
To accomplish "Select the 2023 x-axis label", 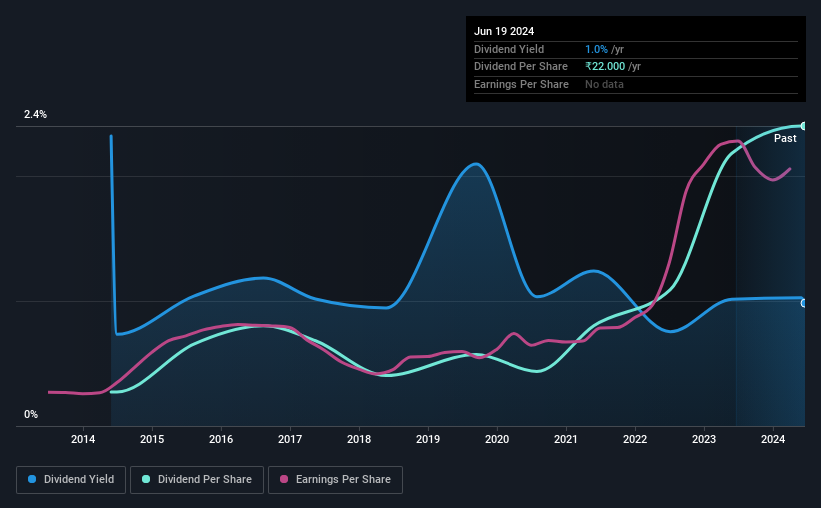I will click(x=704, y=439).
